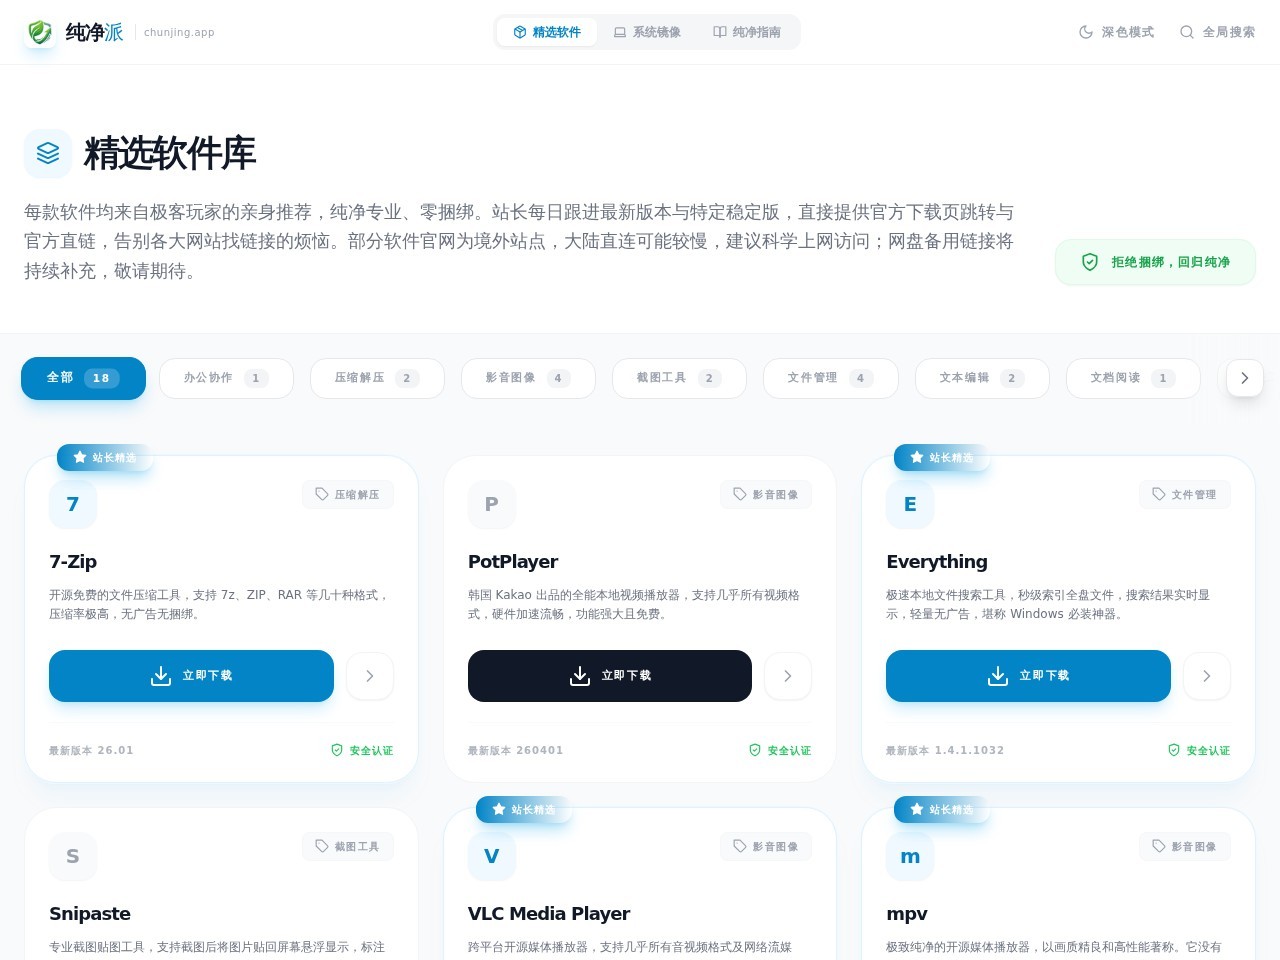Click the 纯净派 leaf shield logo
1280x960 pixels.
(x=40, y=32)
